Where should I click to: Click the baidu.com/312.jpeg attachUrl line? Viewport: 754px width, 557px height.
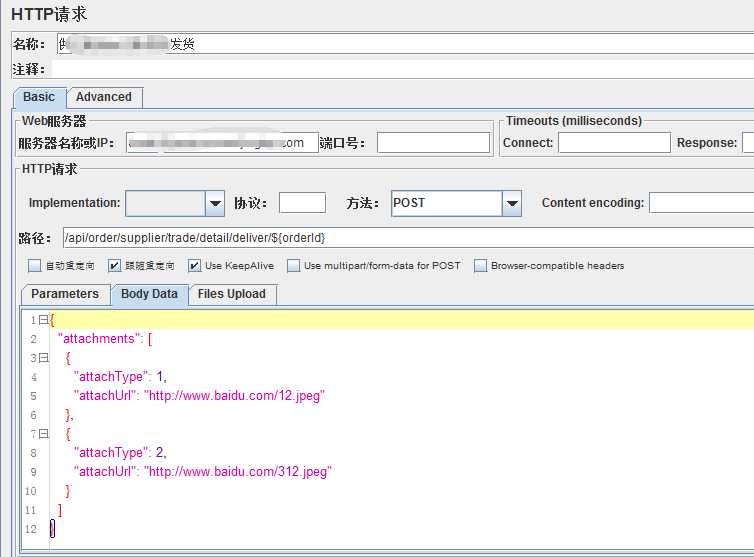pos(202,472)
